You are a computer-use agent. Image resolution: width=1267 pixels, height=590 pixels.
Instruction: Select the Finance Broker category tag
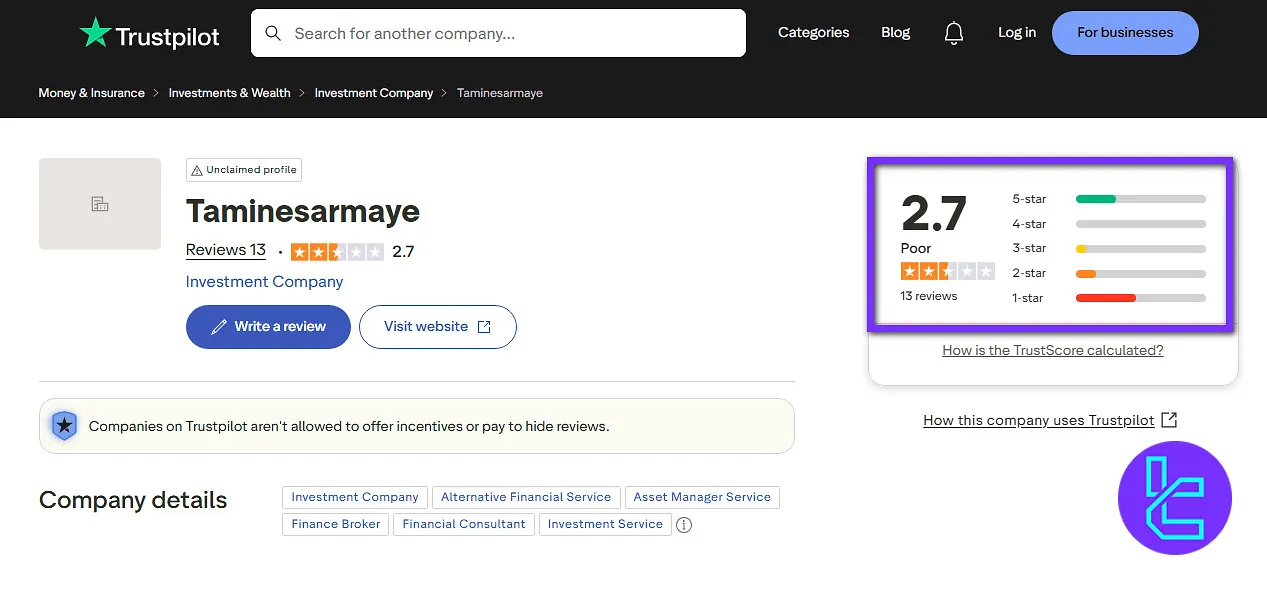pos(336,524)
